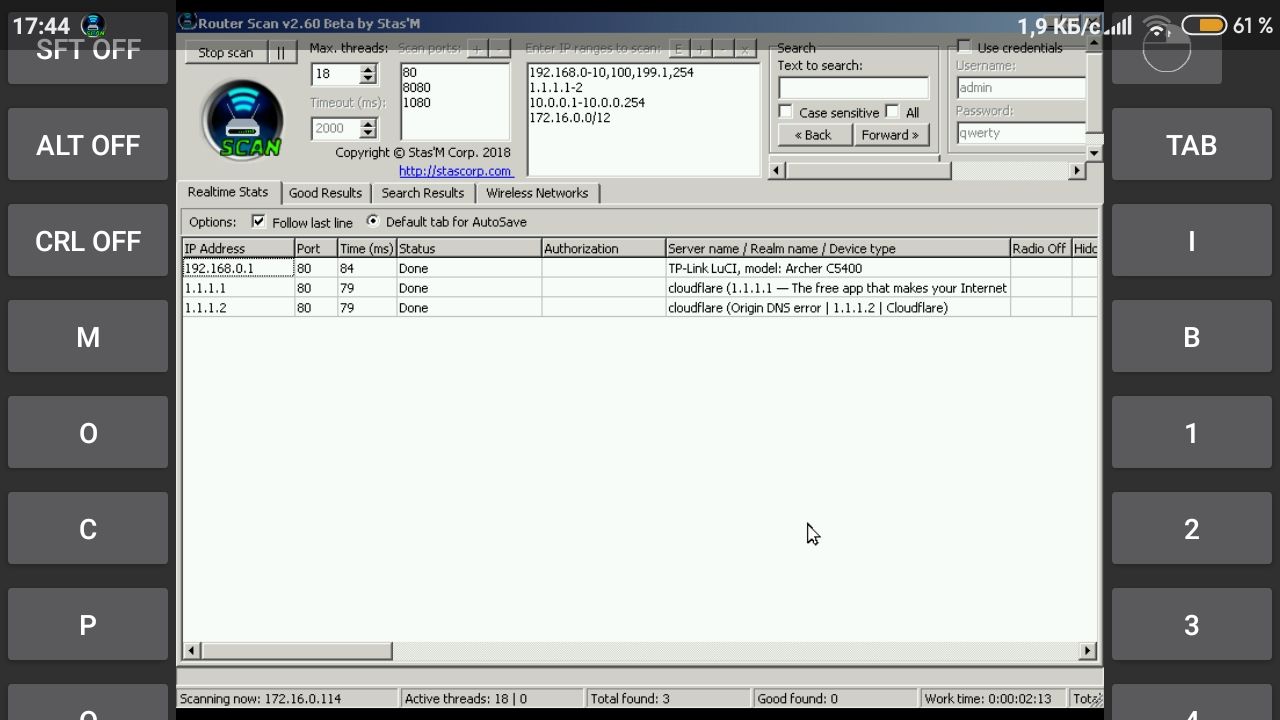
Task: Tap the Wi-Fi status icon
Action: point(1157,26)
